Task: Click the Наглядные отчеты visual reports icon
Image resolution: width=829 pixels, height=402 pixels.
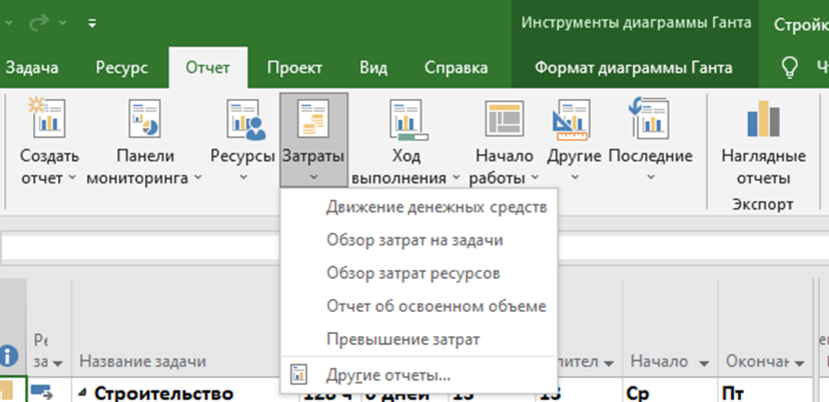Action: pyautogui.click(x=763, y=118)
